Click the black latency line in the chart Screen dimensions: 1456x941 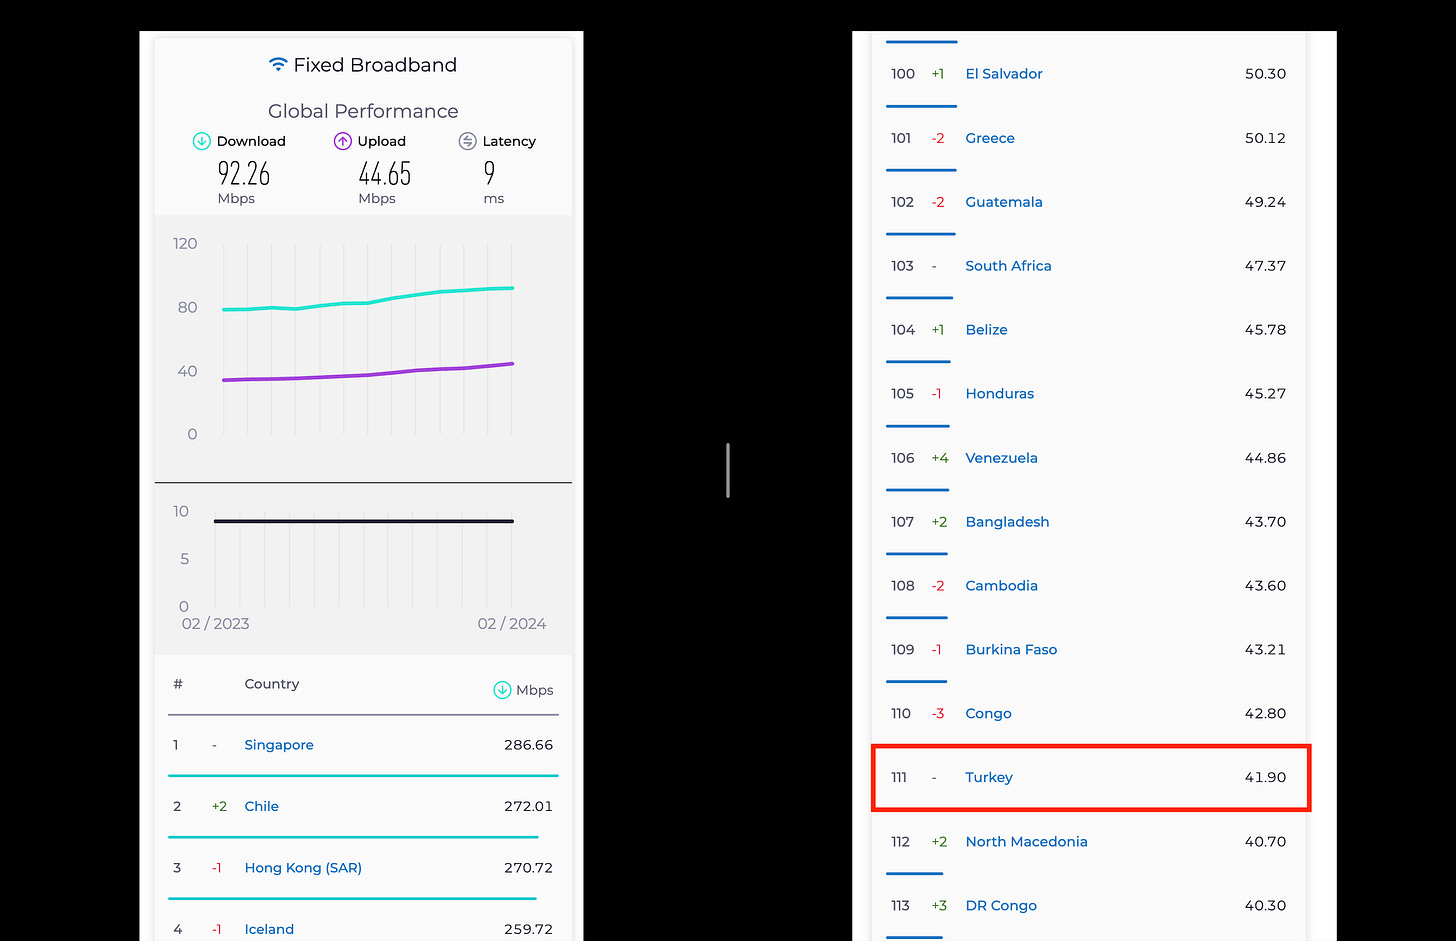[x=364, y=521]
